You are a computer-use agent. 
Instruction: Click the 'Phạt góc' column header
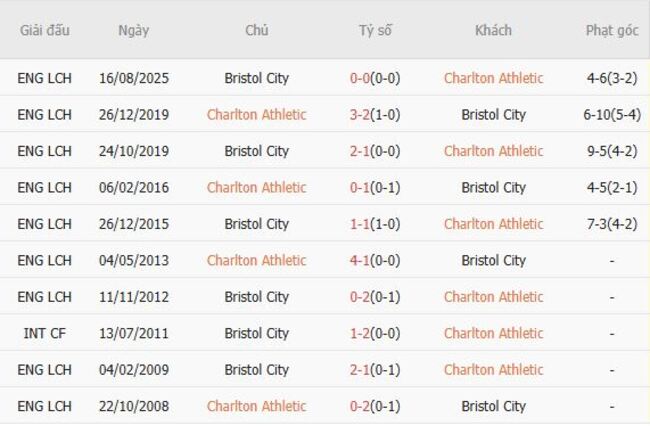pos(611,30)
